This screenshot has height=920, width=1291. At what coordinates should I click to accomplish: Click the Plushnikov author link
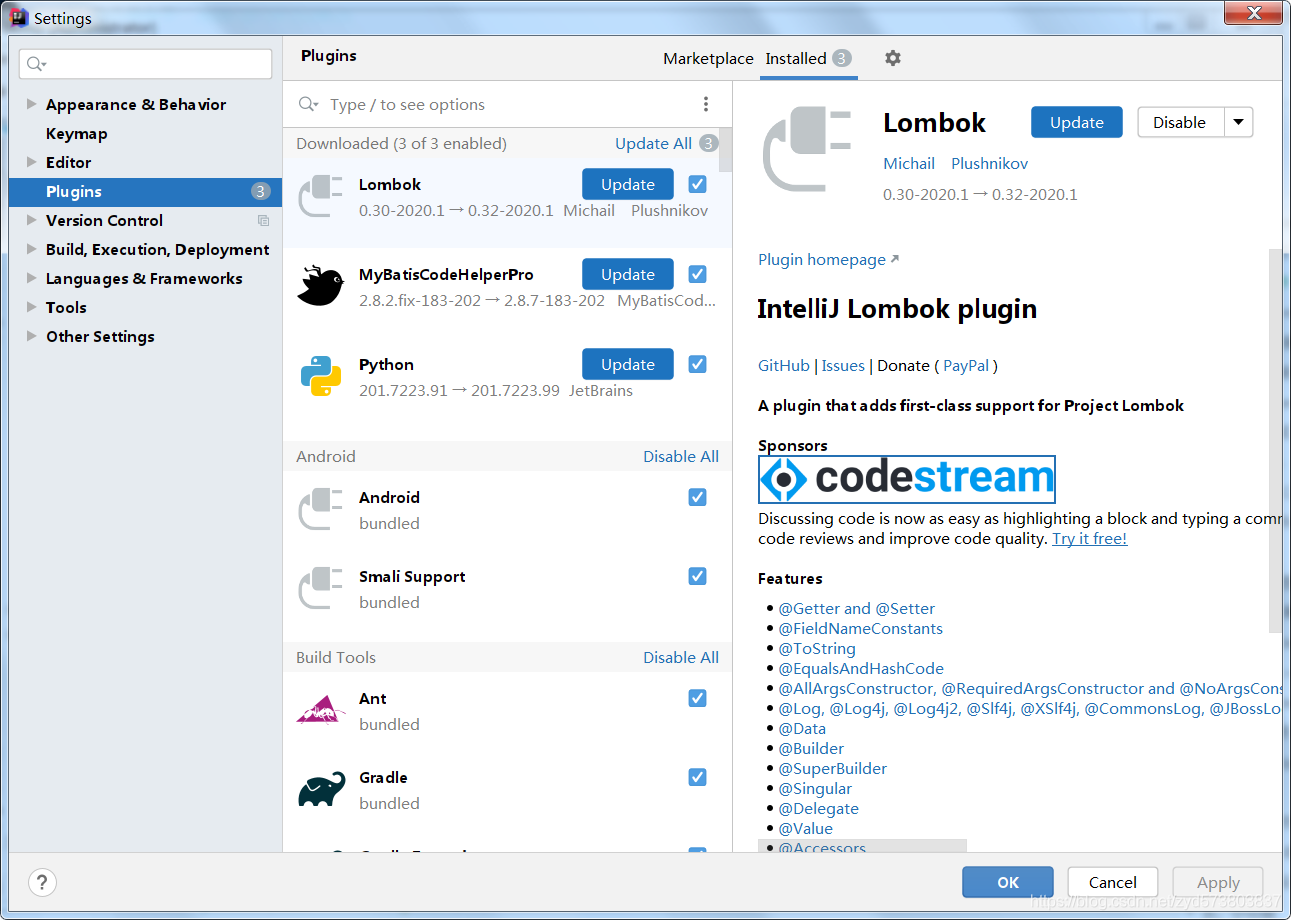coord(989,163)
